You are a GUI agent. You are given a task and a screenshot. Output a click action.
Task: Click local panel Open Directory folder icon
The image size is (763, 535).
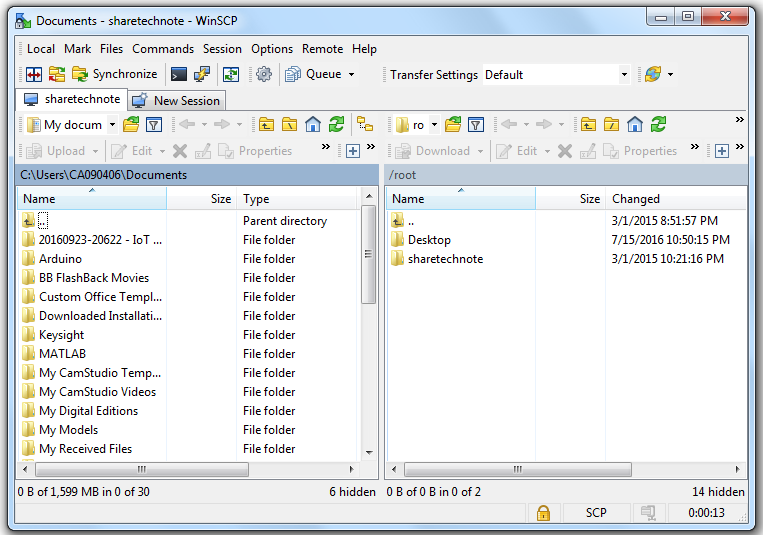click(x=131, y=125)
